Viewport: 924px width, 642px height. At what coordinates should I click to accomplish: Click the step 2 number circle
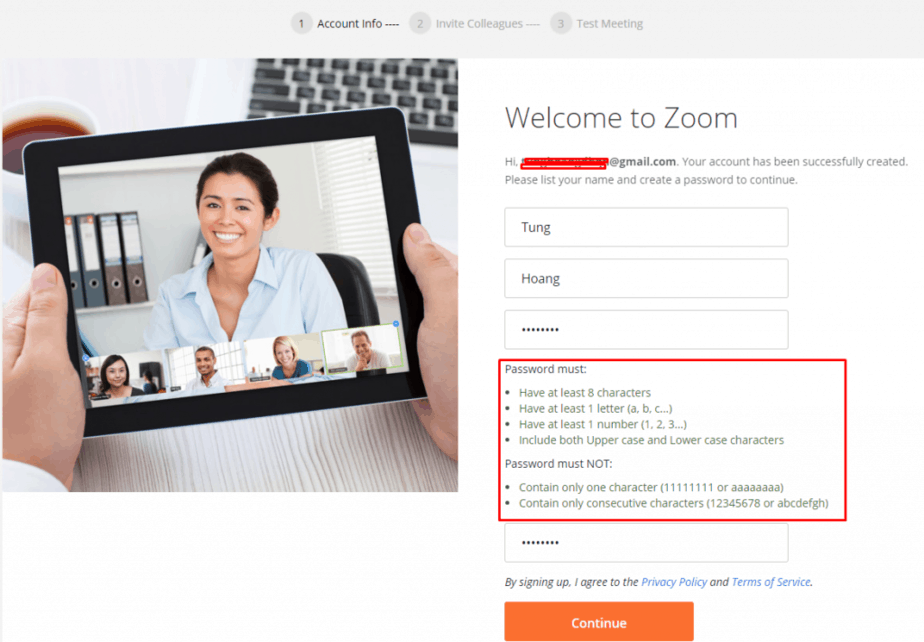click(420, 24)
